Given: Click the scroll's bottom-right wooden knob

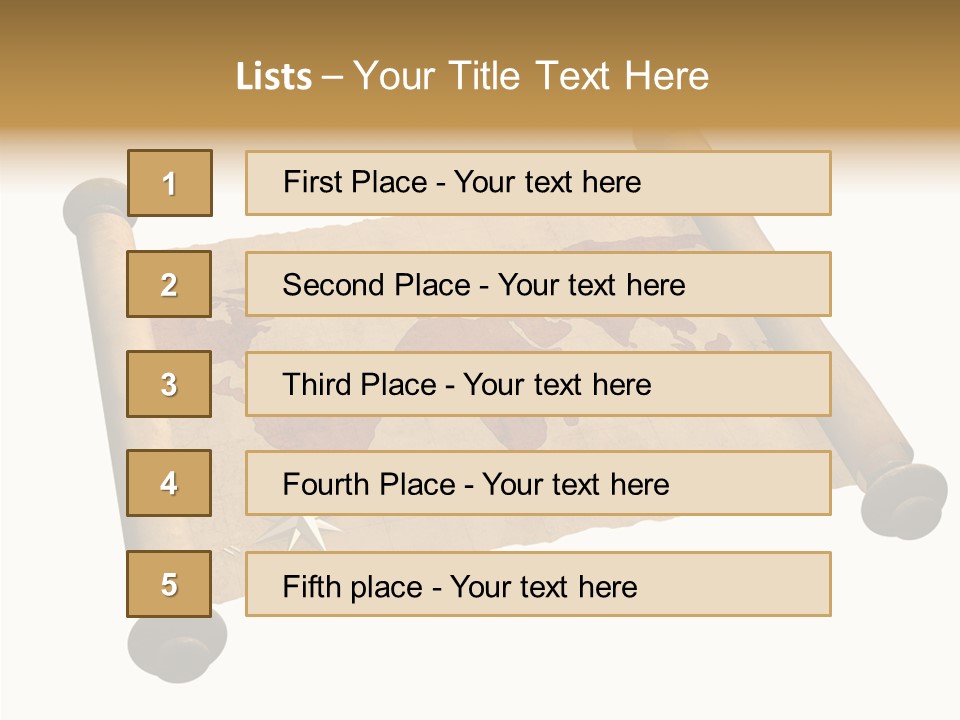Looking at the screenshot, I should 905,500.
